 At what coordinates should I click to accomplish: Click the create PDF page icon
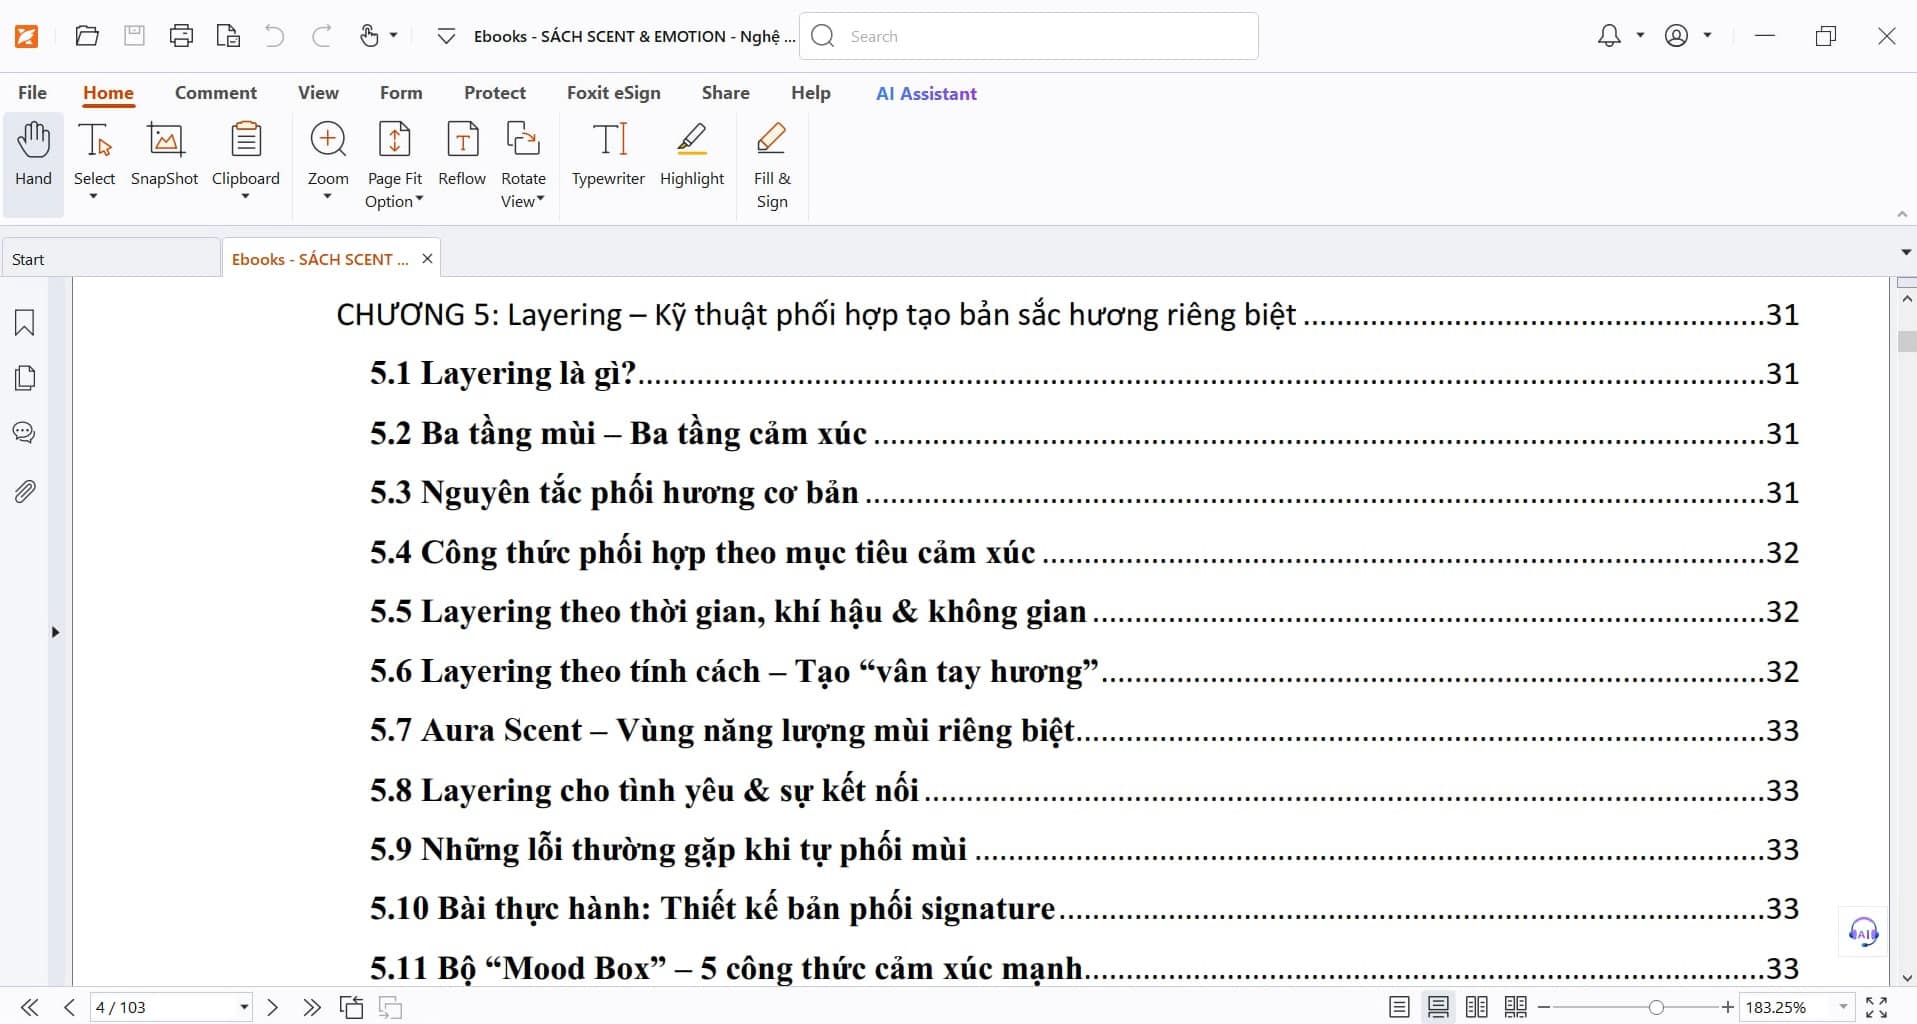coord(228,36)
